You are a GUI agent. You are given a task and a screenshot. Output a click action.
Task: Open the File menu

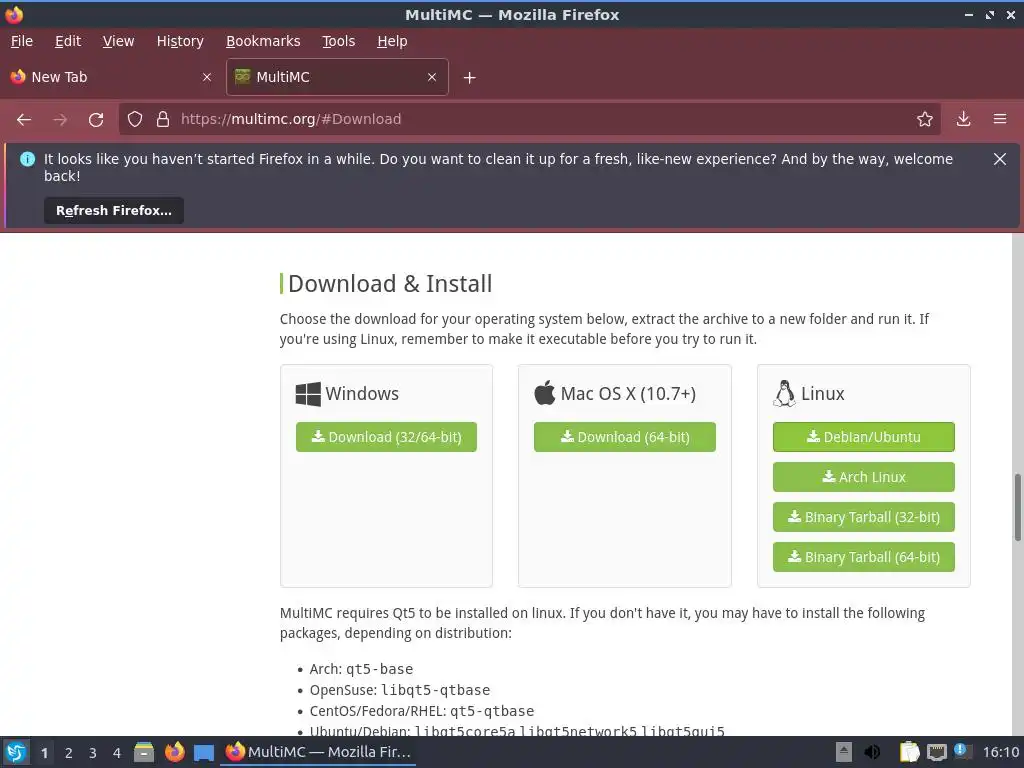22,41
